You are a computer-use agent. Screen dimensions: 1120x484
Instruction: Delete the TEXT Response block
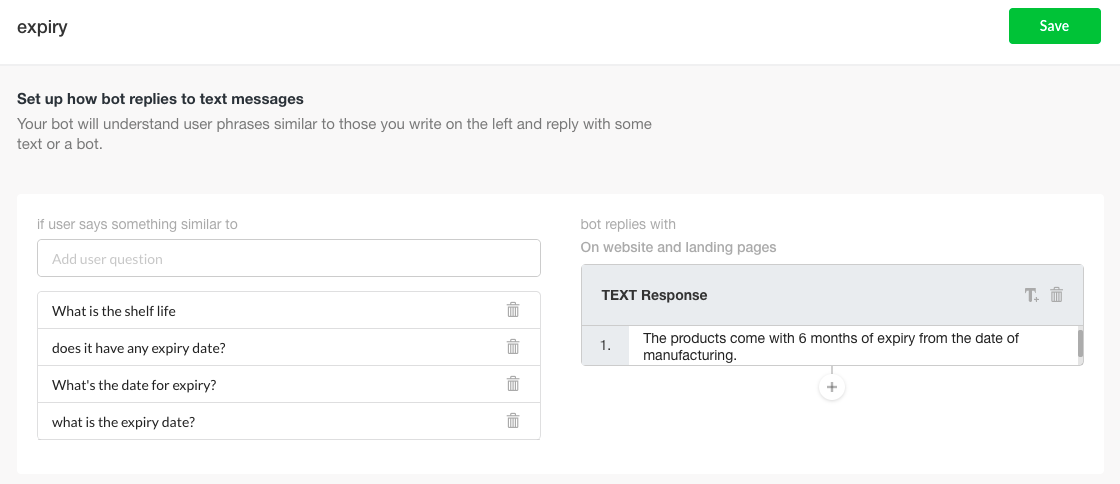tap(1057, 294)
